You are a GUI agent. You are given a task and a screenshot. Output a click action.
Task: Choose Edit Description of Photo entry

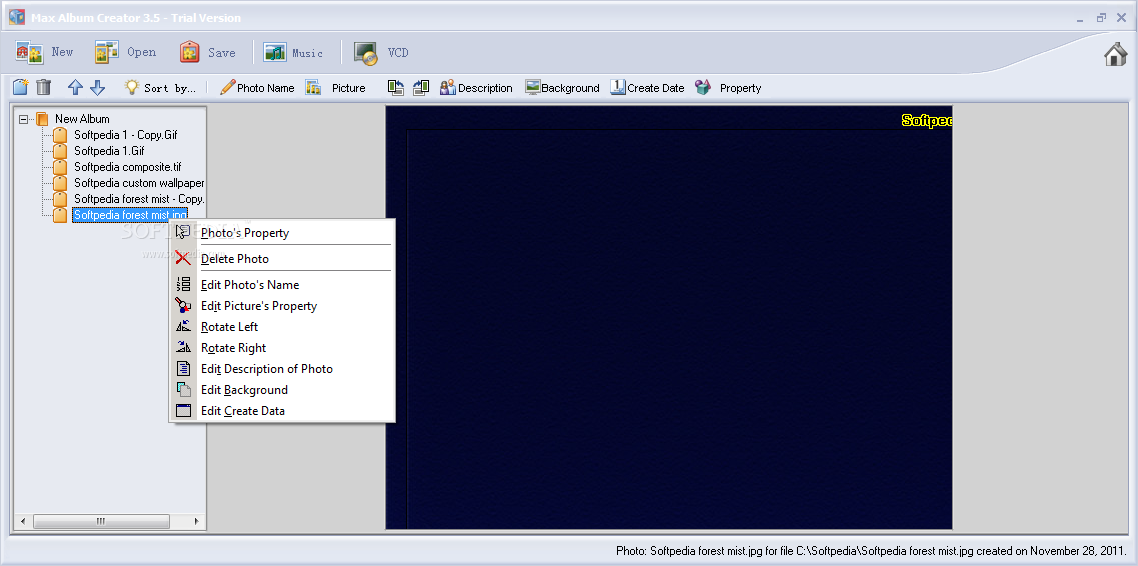(x=282, y=369)
